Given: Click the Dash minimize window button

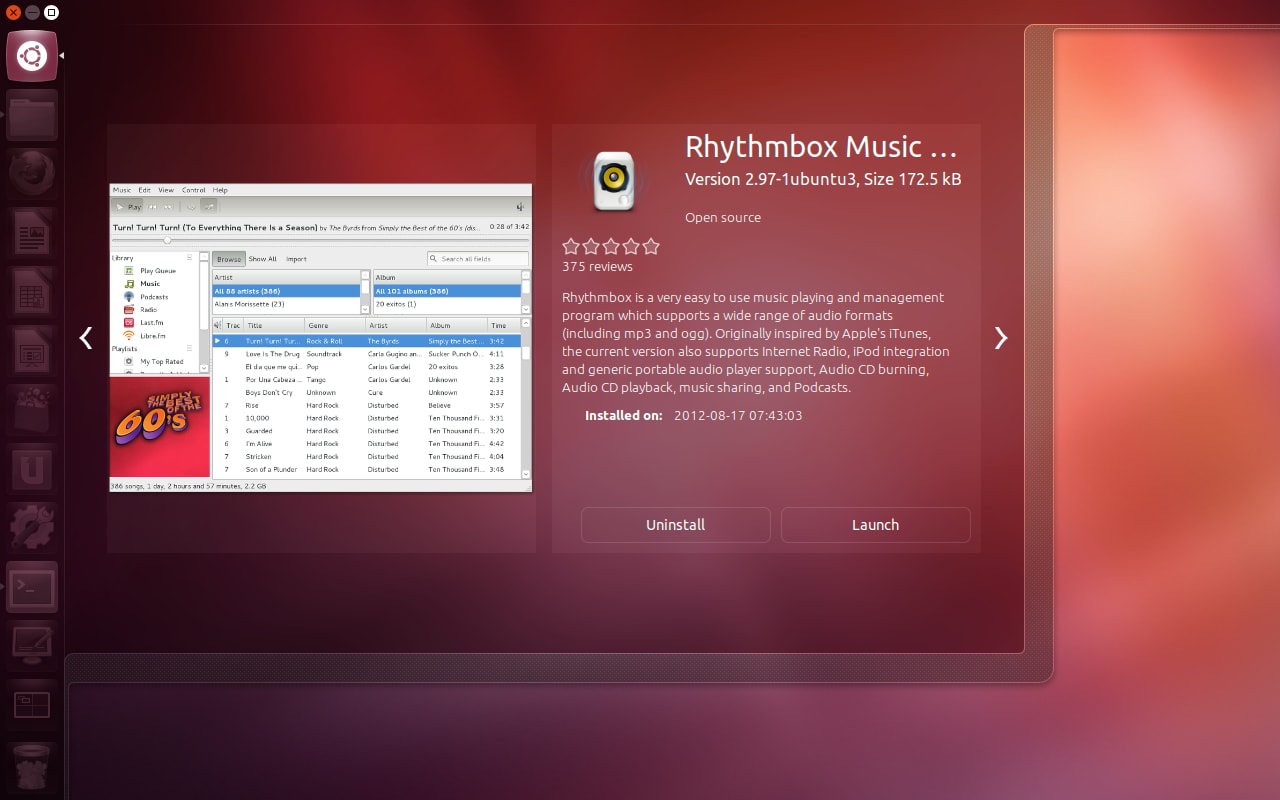Looking at the screenshot, I should pos(32,13).
